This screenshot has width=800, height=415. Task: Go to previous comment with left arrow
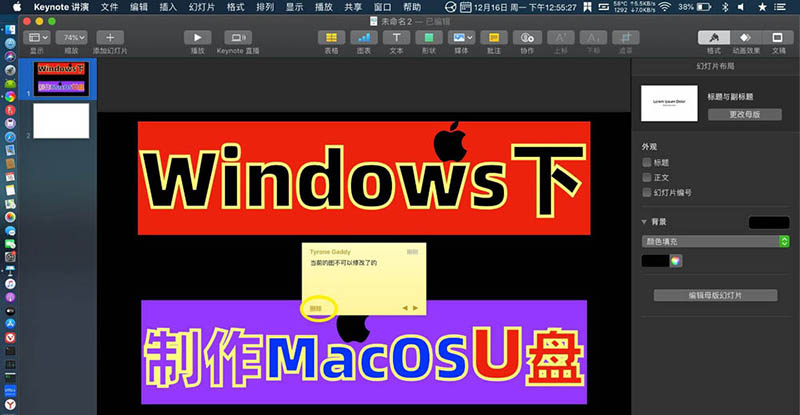(405, 308)
